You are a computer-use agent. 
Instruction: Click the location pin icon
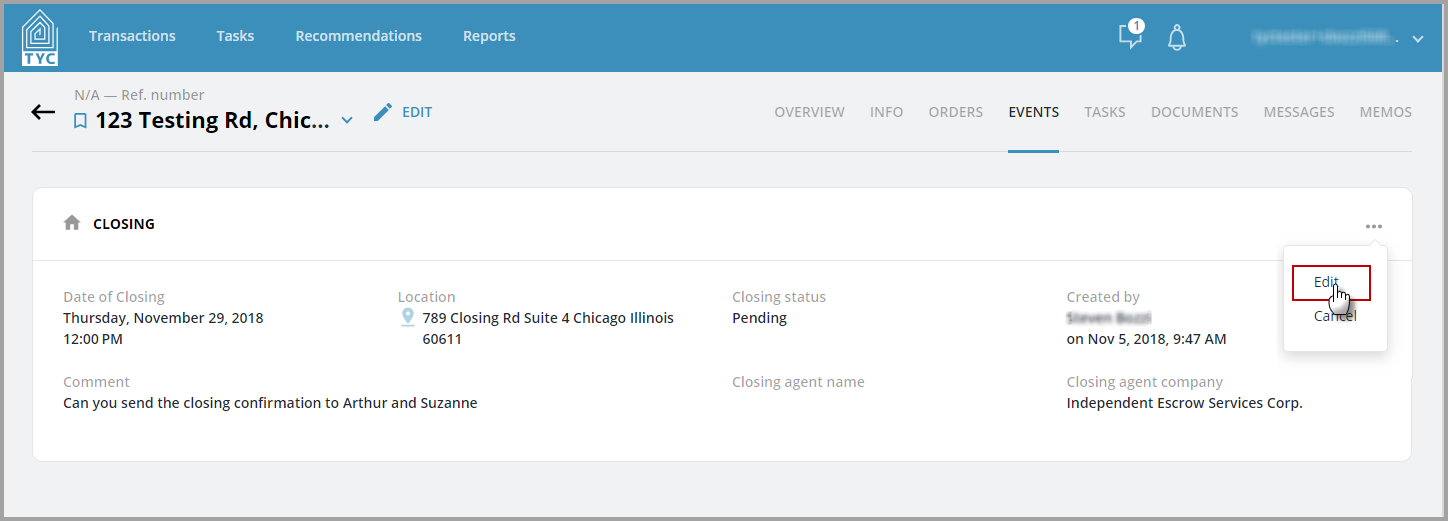407,317
